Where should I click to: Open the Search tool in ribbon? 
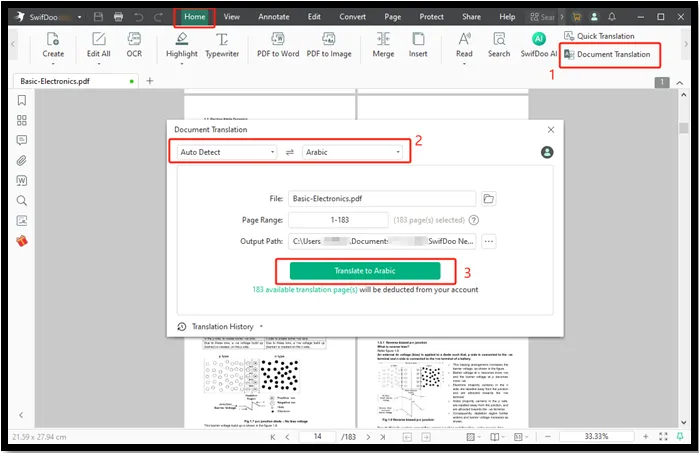point(499,45)
